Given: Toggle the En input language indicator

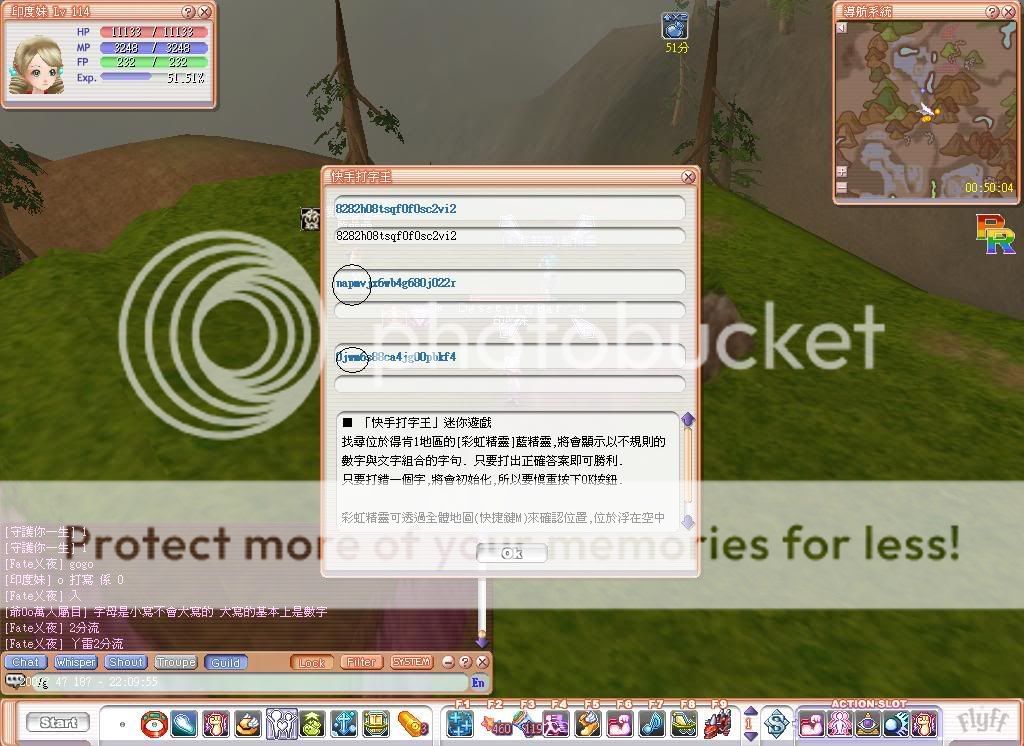Looking at the screenshot, I should [478, 683].
